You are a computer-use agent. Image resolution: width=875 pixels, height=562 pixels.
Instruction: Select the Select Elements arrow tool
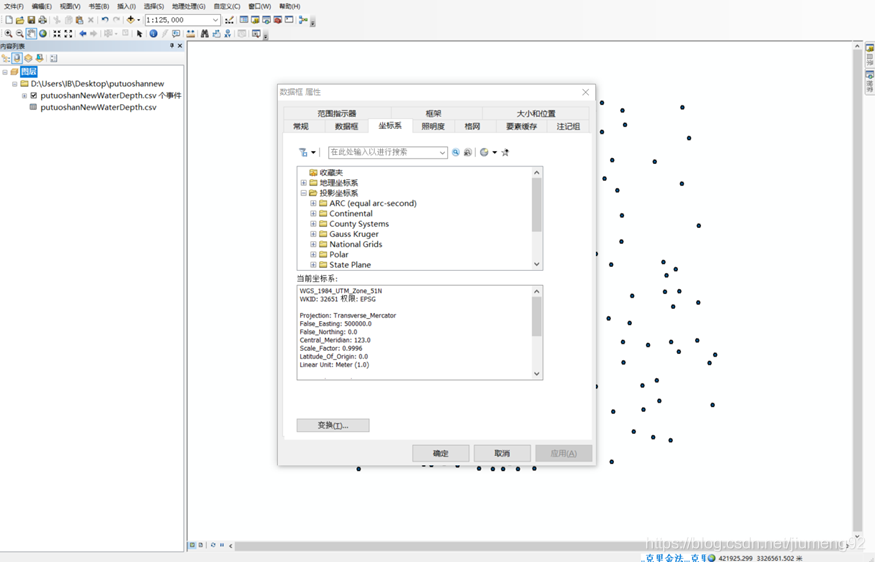point(140,33)
